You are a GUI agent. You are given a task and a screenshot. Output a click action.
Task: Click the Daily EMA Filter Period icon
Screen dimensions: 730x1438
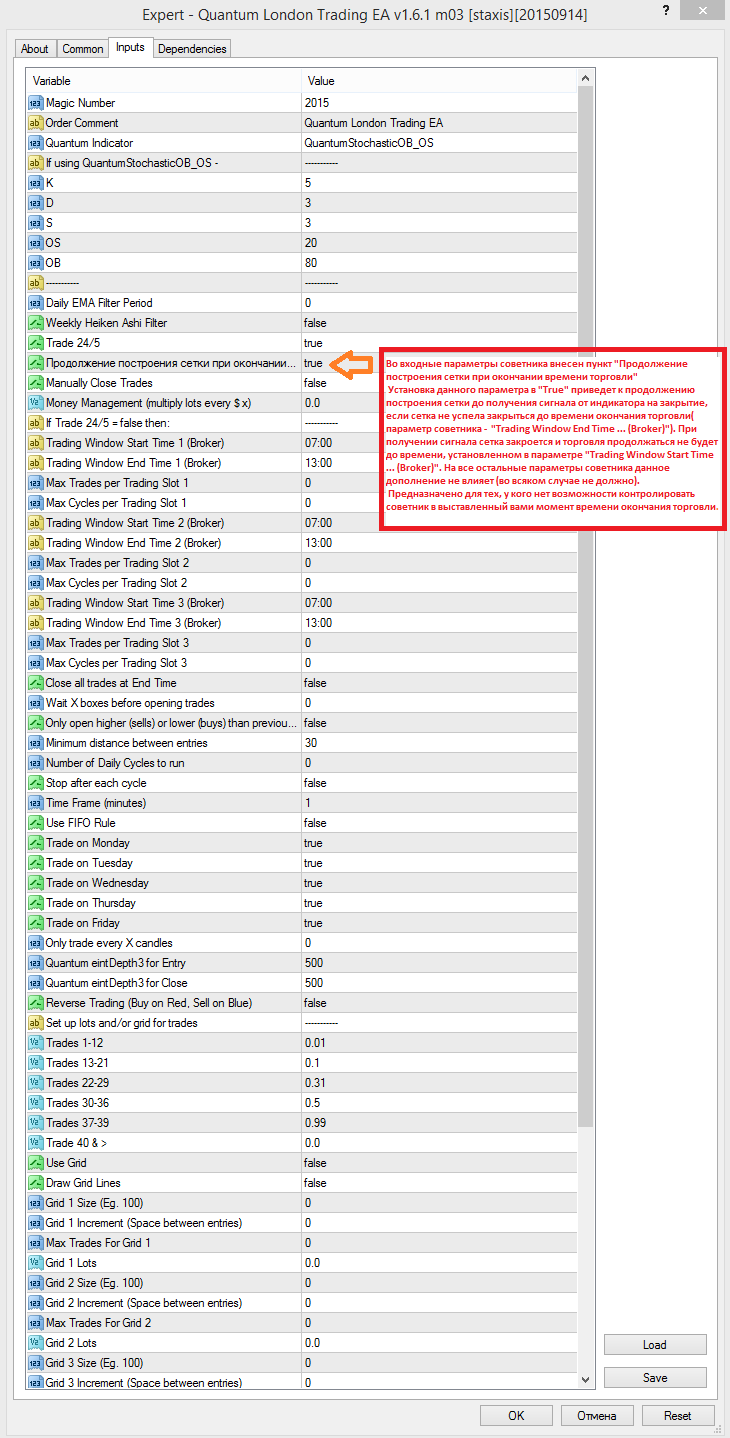35,303
